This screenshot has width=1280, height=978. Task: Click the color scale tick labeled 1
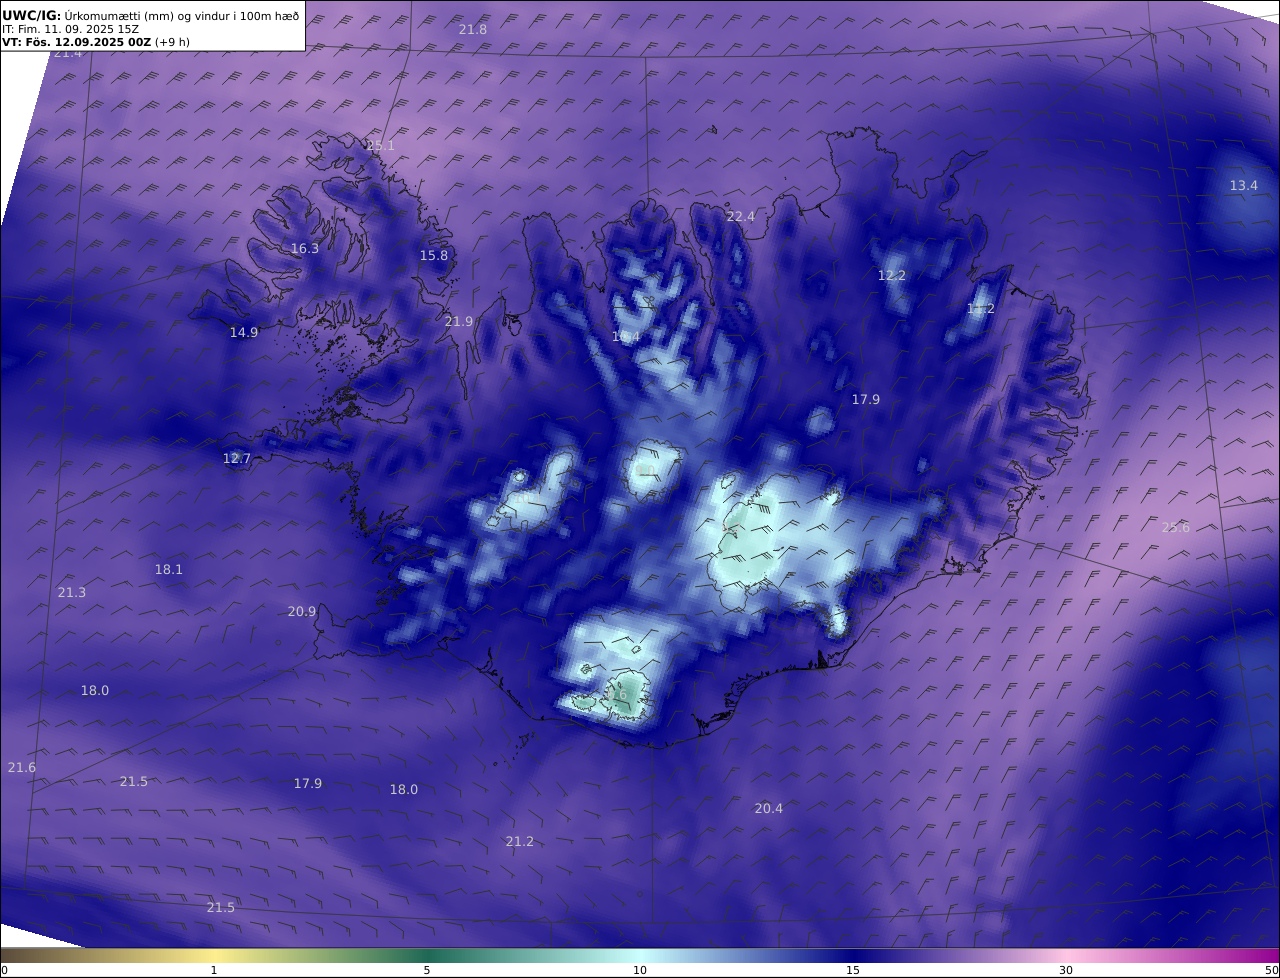click(214, 970)
